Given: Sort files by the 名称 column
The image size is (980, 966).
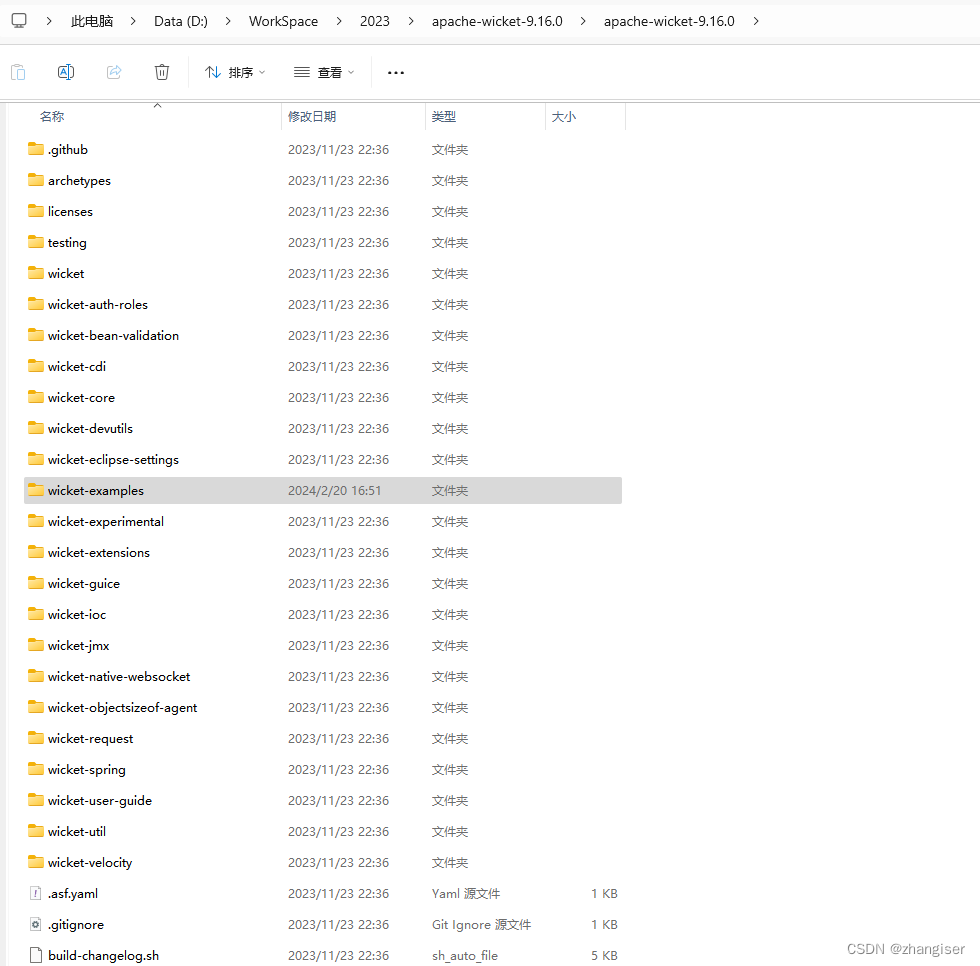Looking at the screenshot, I should click(x=52, y=116).
